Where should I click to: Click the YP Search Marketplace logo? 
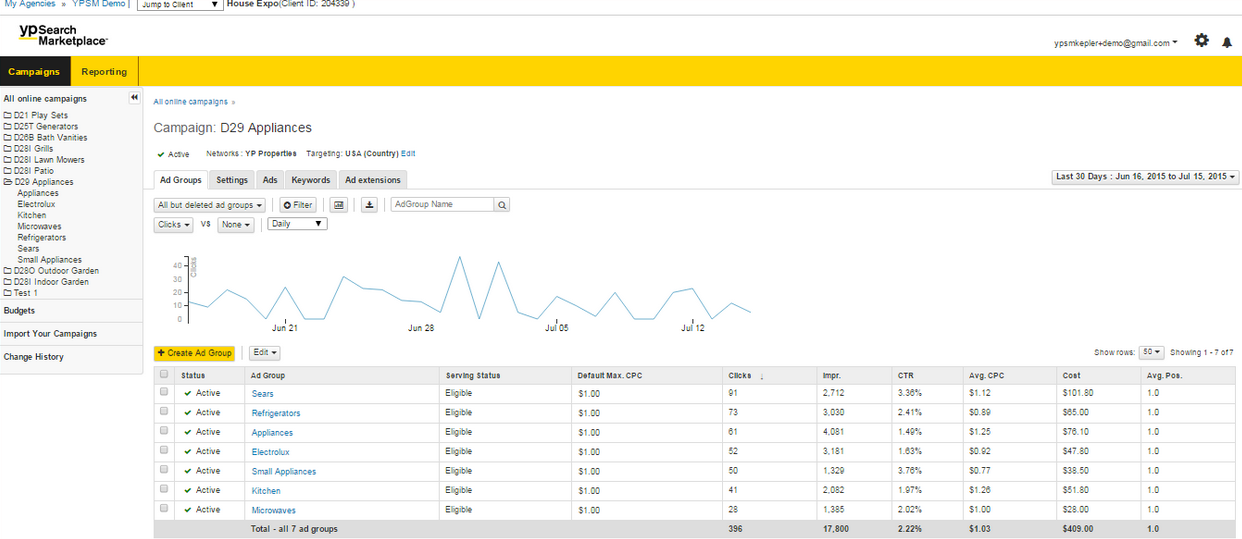point(63,36)
